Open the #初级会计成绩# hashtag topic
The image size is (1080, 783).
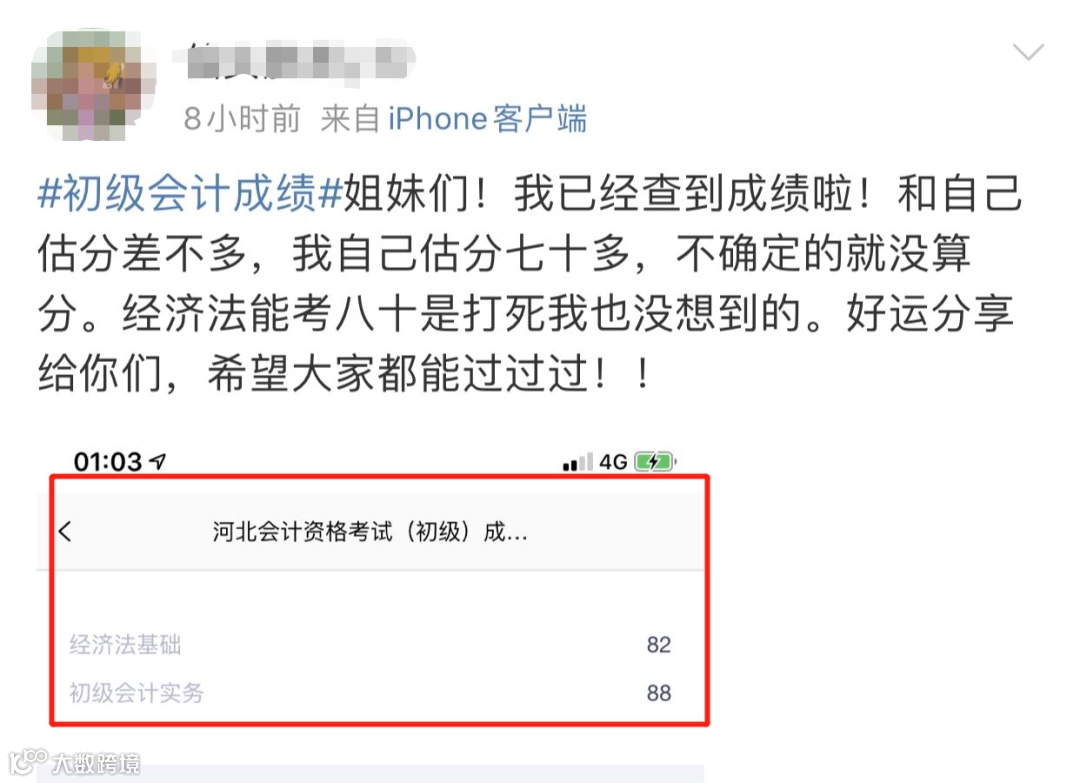tap(190, 193)
